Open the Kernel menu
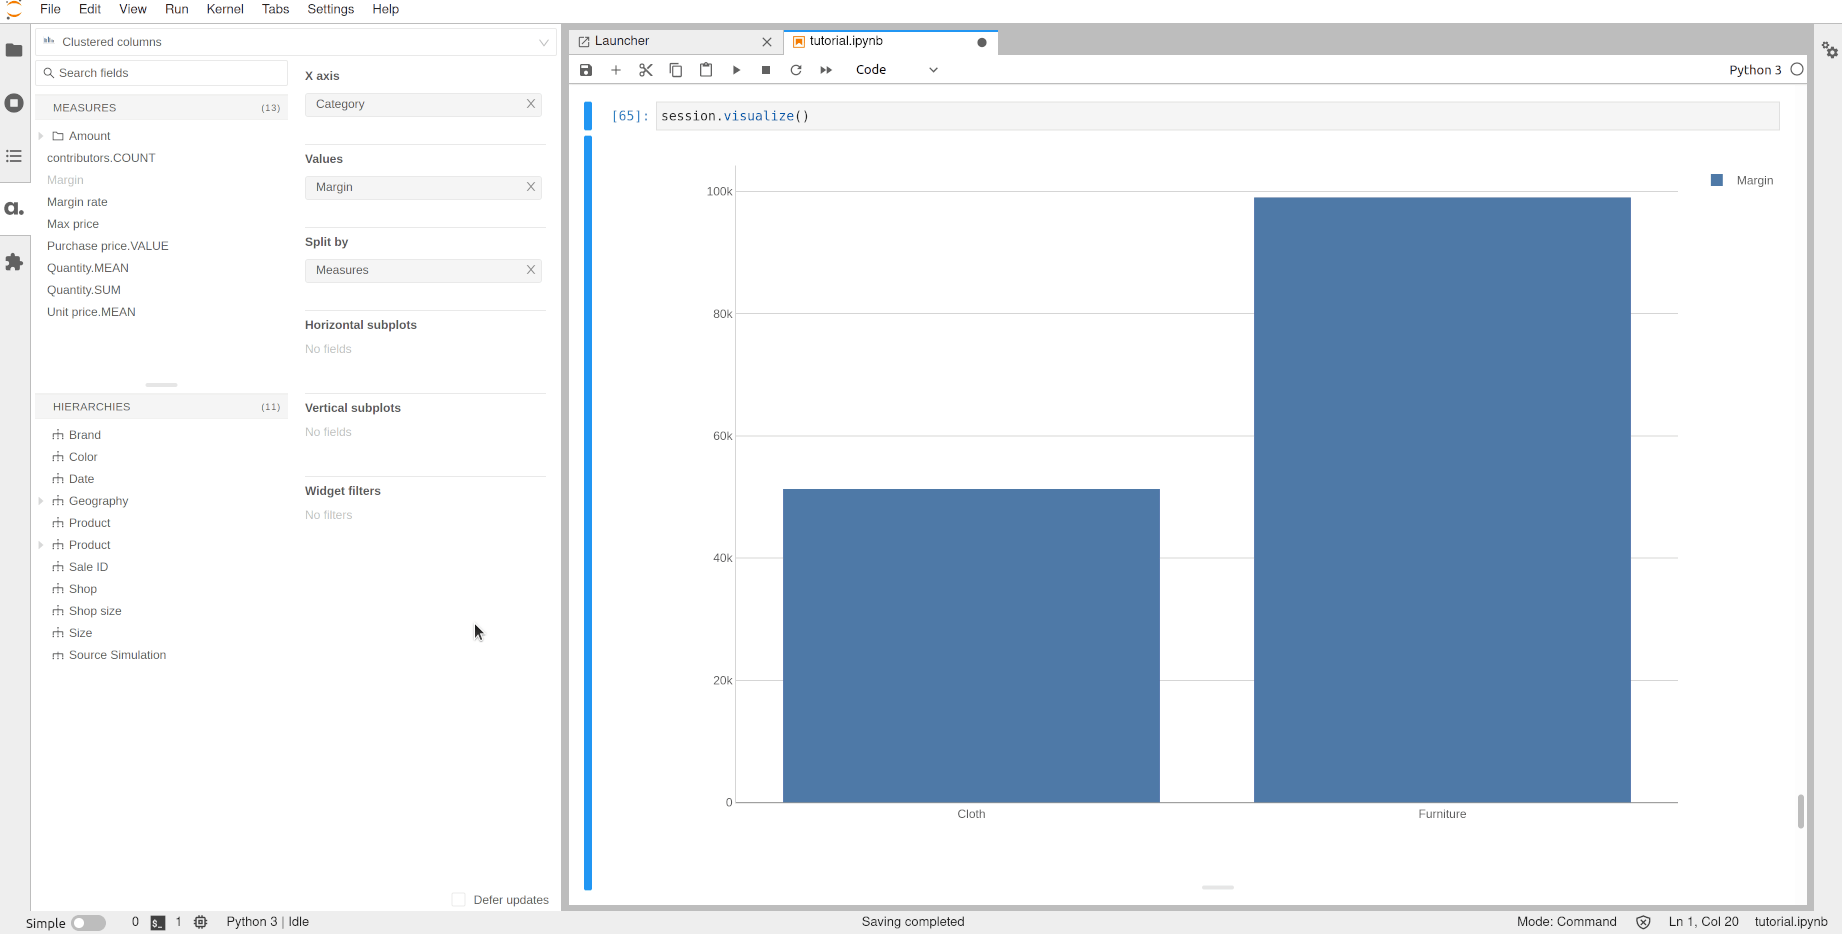The width and height of the screenshot is (1842, 934). click(224, 9)
